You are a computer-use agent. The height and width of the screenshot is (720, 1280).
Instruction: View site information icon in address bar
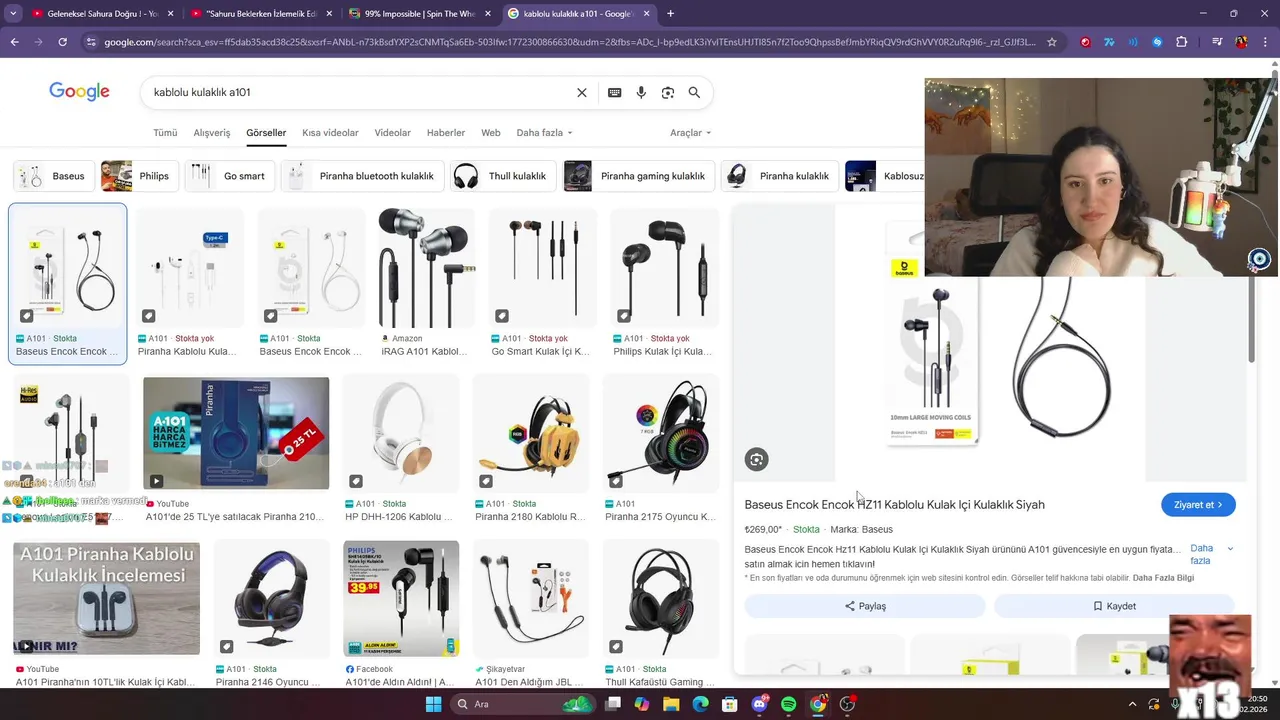pos(91,42)
